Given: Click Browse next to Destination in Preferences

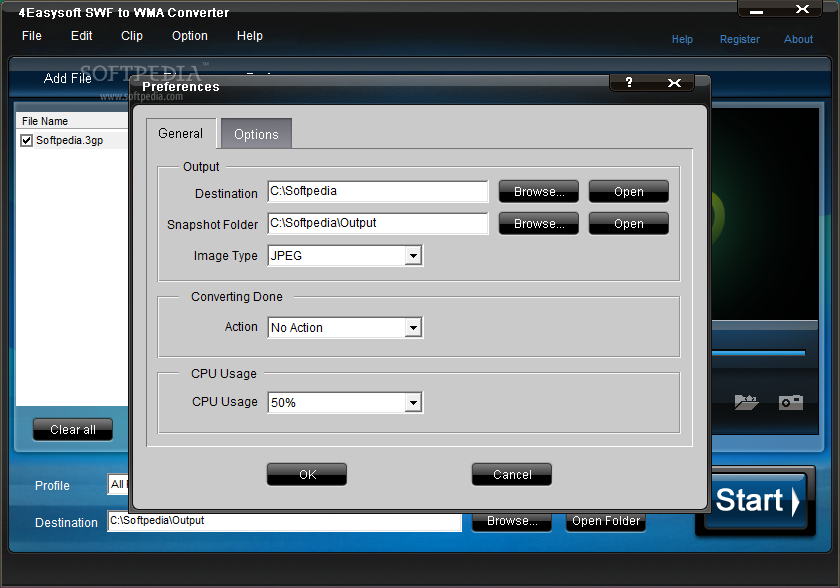Looking at the screenshot, I should 539,191.
